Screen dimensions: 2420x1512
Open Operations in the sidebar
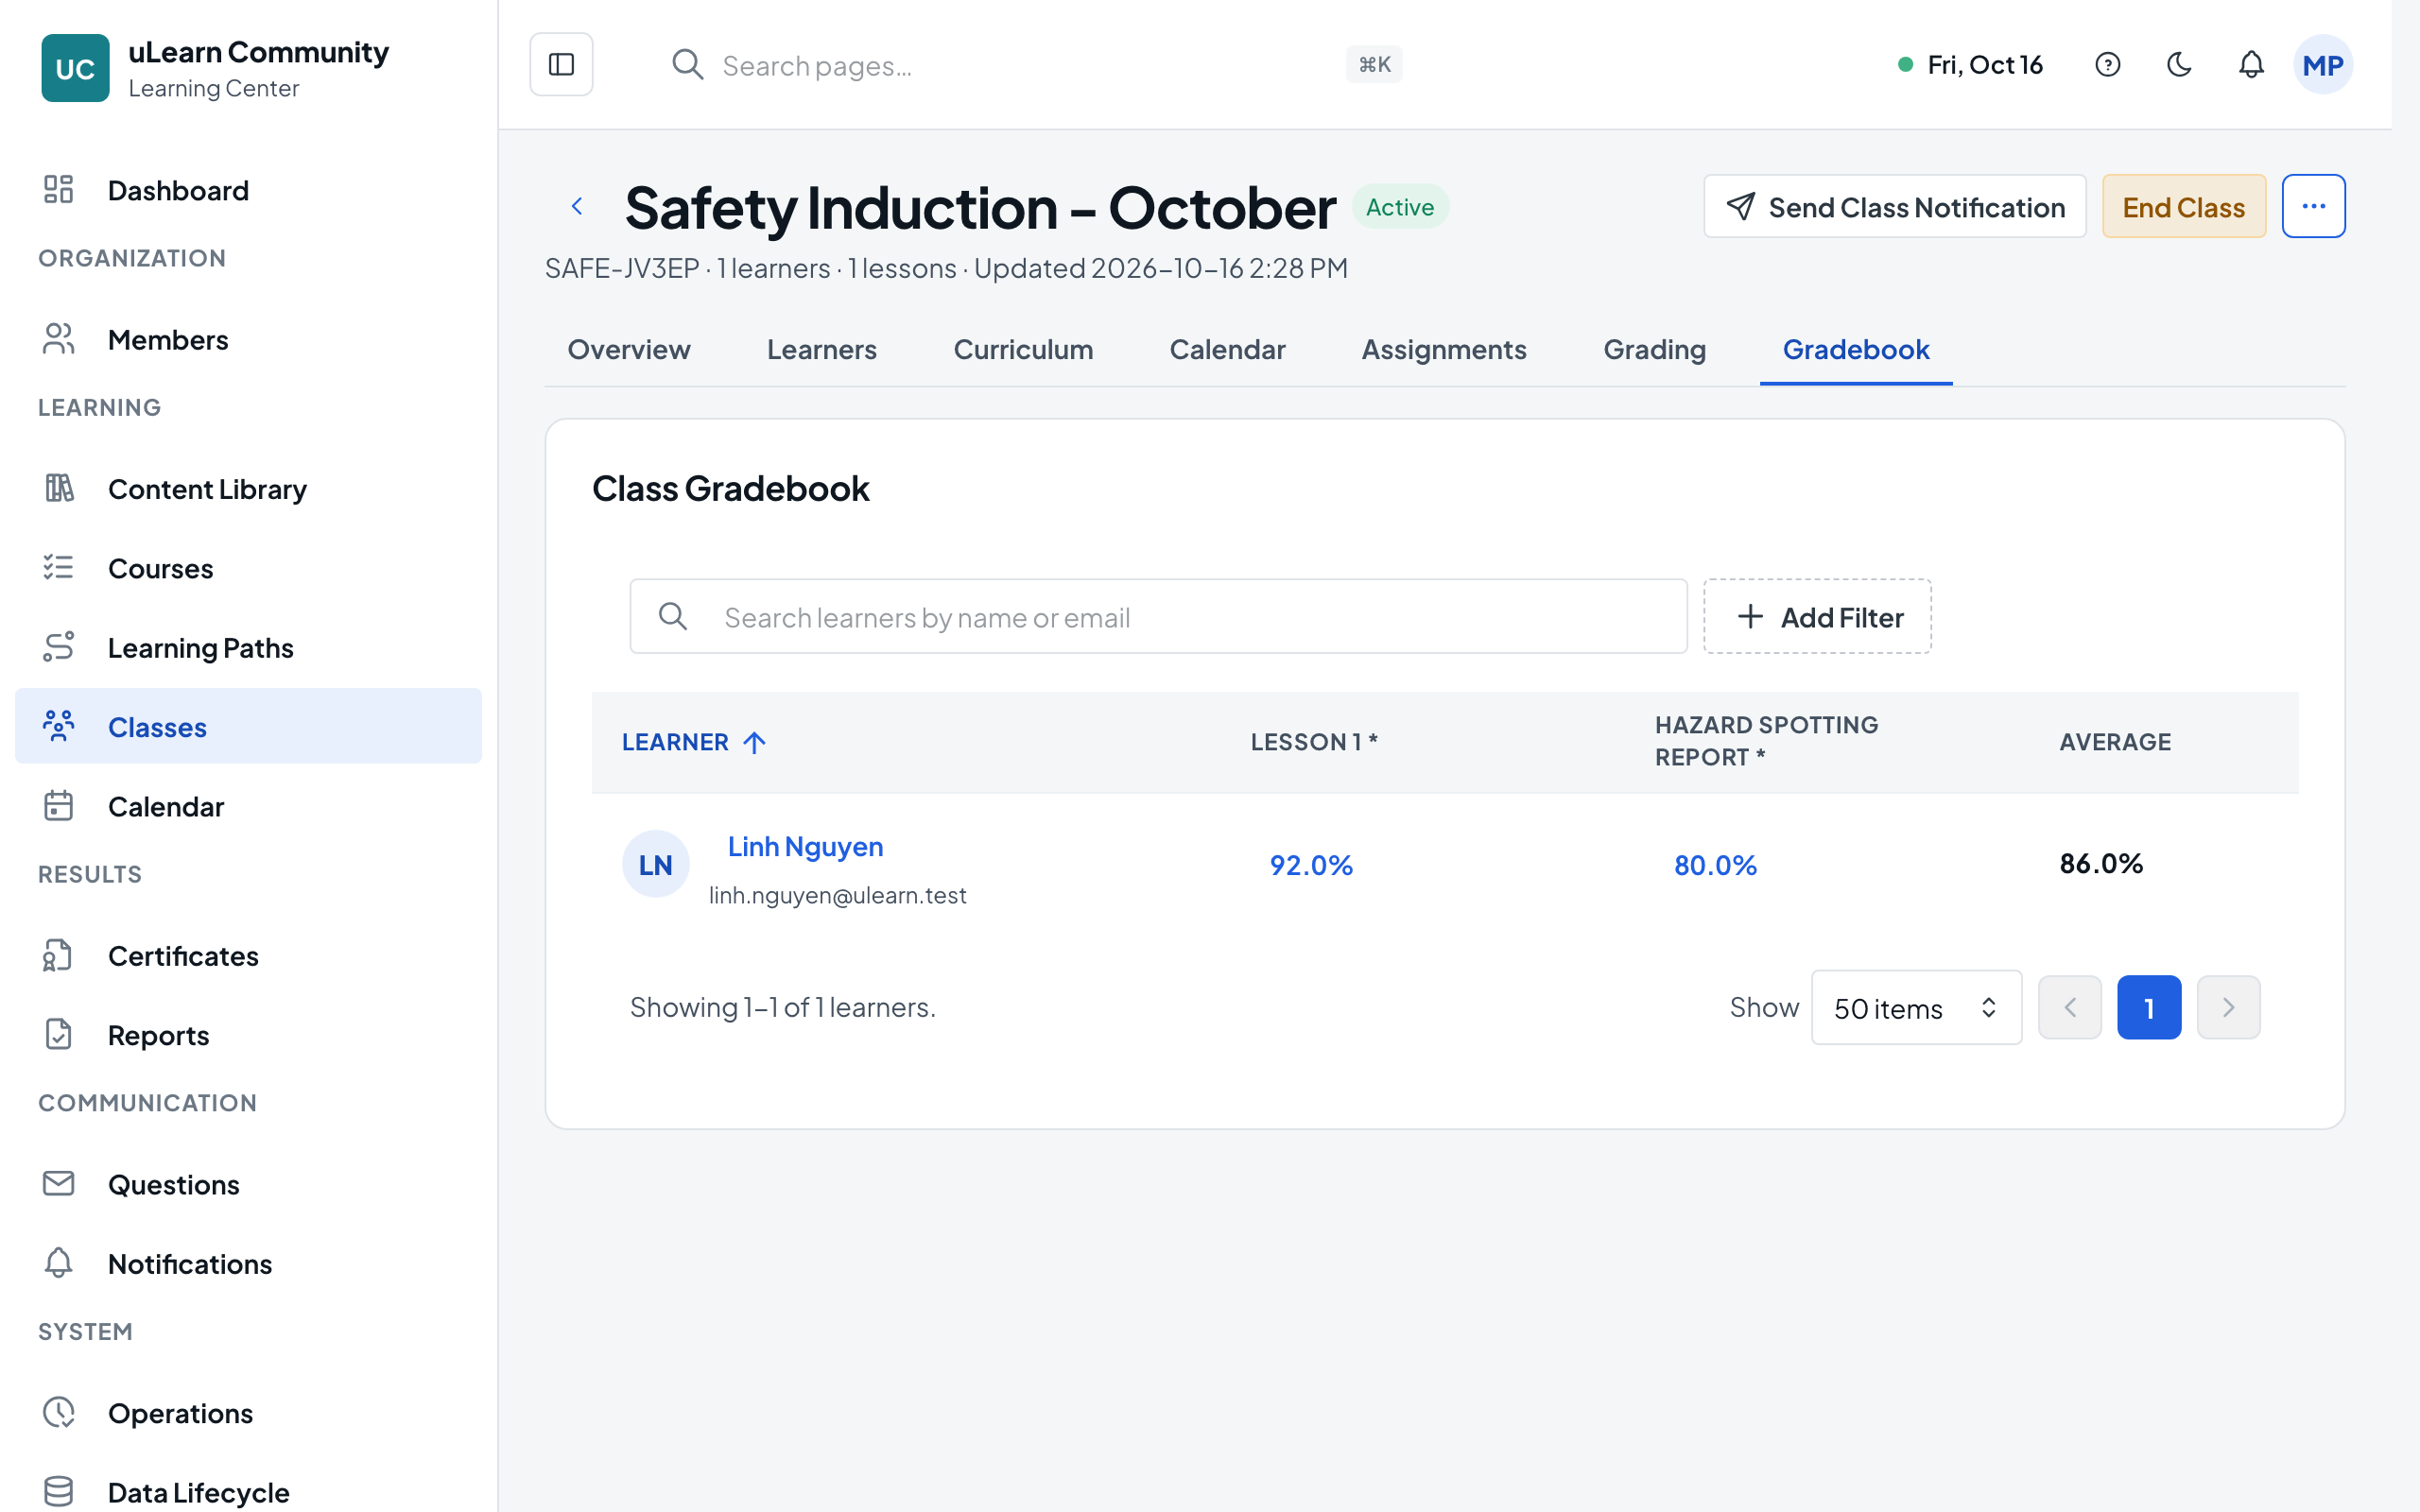(248, 1413)
